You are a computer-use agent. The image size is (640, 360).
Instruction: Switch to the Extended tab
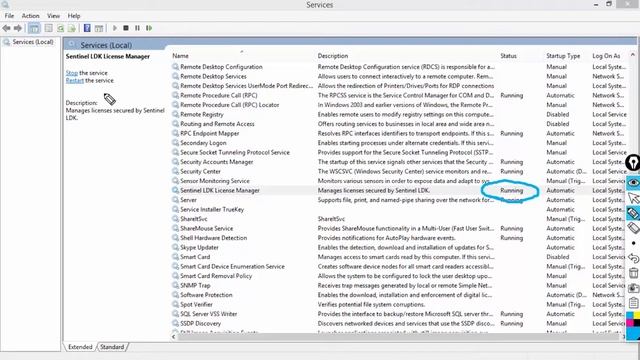click(80, 347)
